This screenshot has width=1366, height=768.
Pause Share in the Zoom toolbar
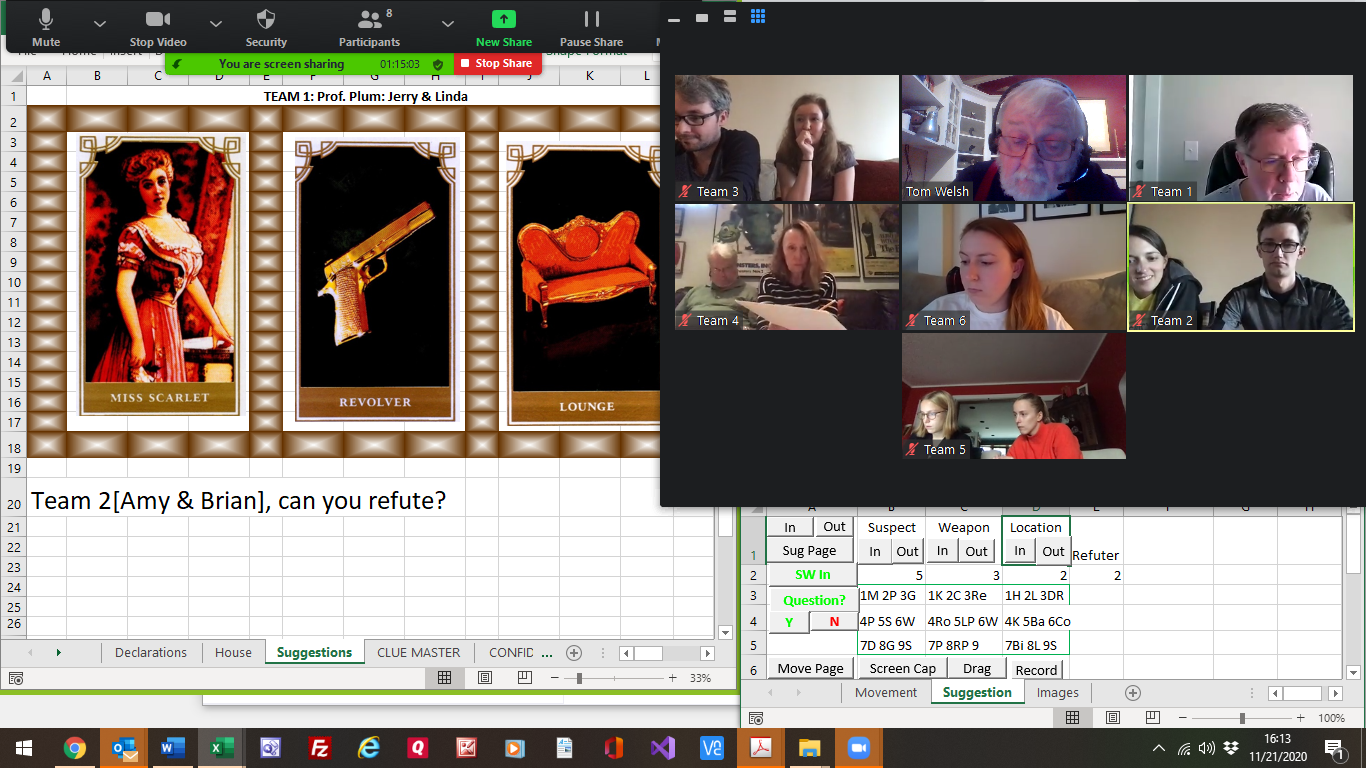coord(591,27)
